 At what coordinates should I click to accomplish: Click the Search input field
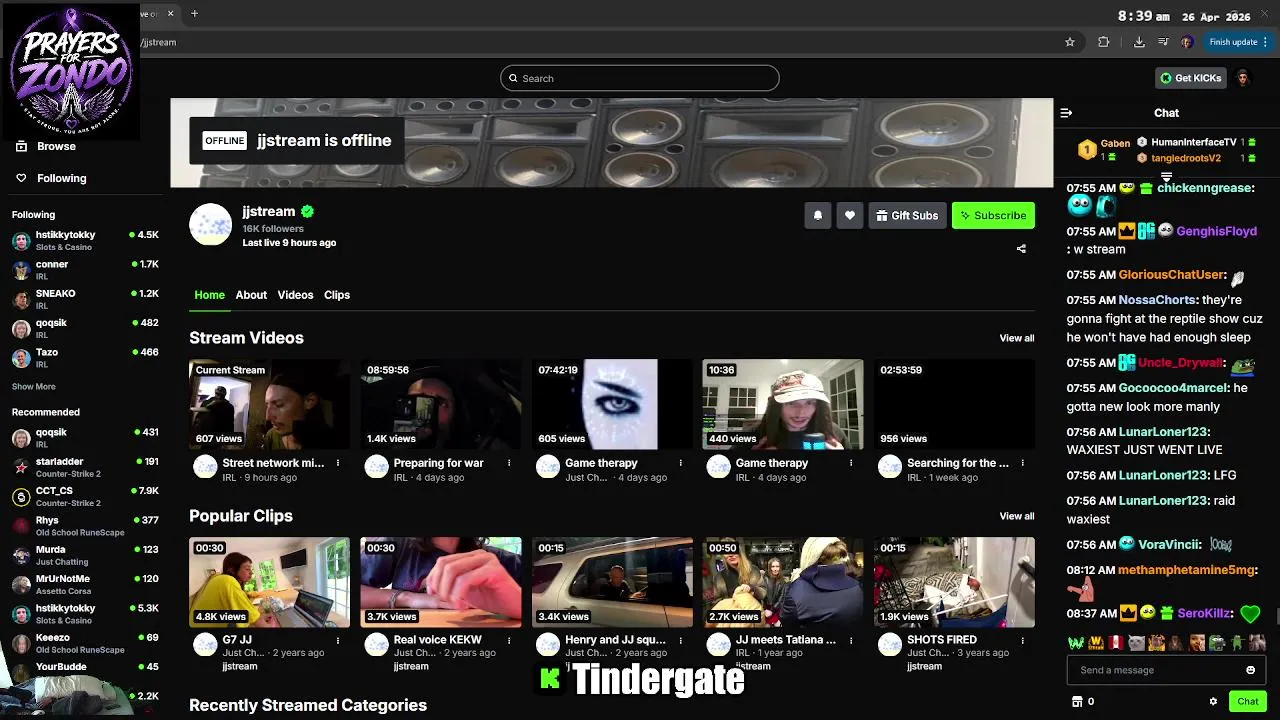point(640,78)
